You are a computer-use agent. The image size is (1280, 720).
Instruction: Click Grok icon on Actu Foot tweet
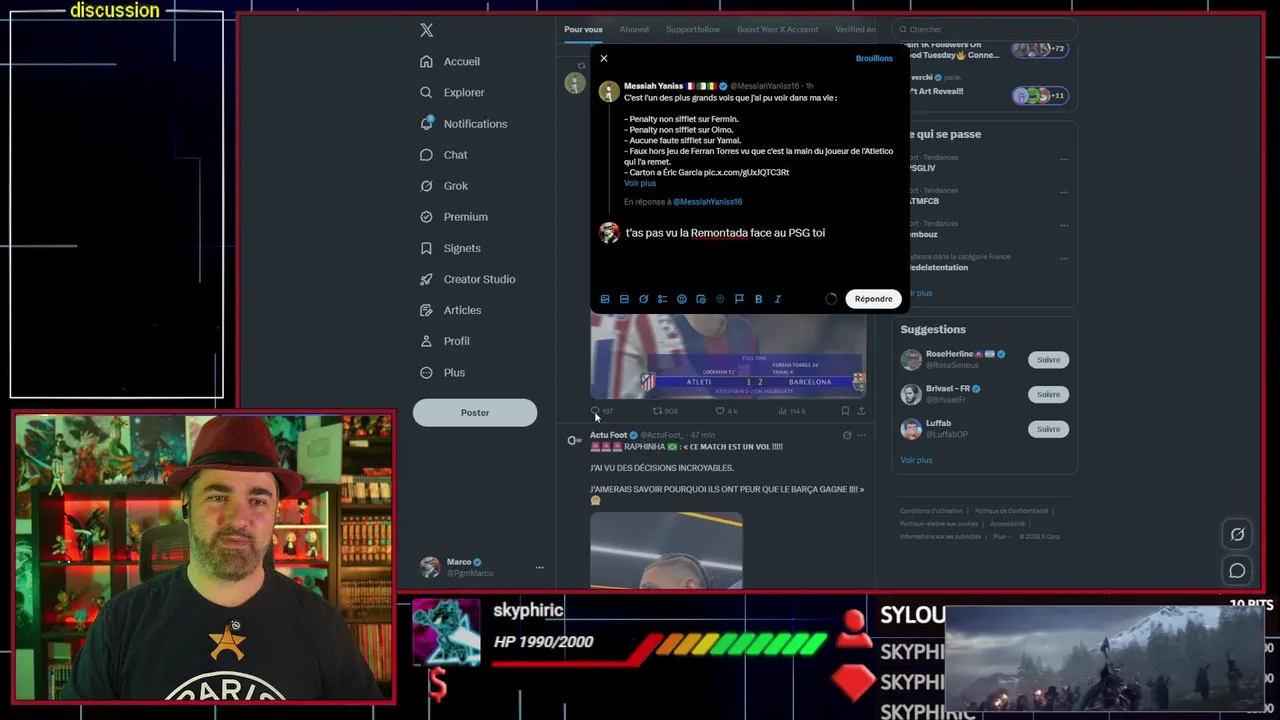pyautogui.click(x=847, y=435)
